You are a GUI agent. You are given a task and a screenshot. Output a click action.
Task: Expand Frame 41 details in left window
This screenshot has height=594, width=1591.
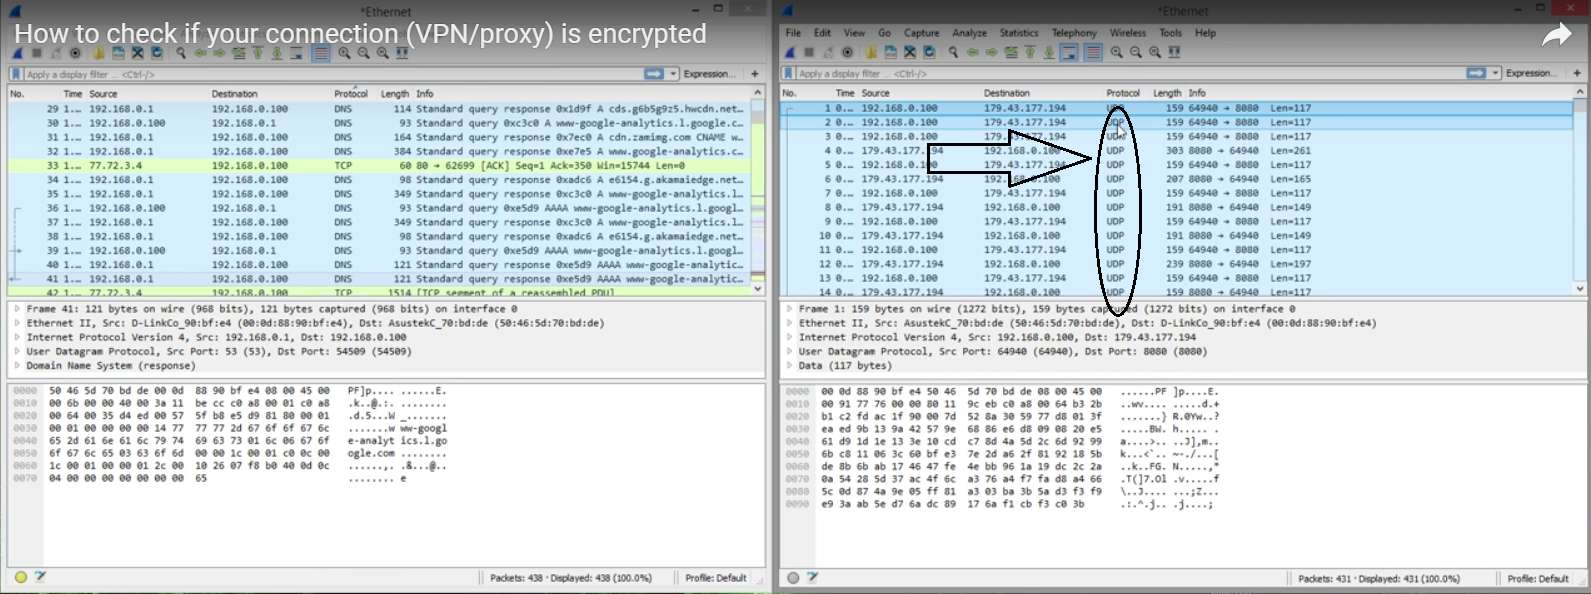pyautogui.click(x=17, y=309)
